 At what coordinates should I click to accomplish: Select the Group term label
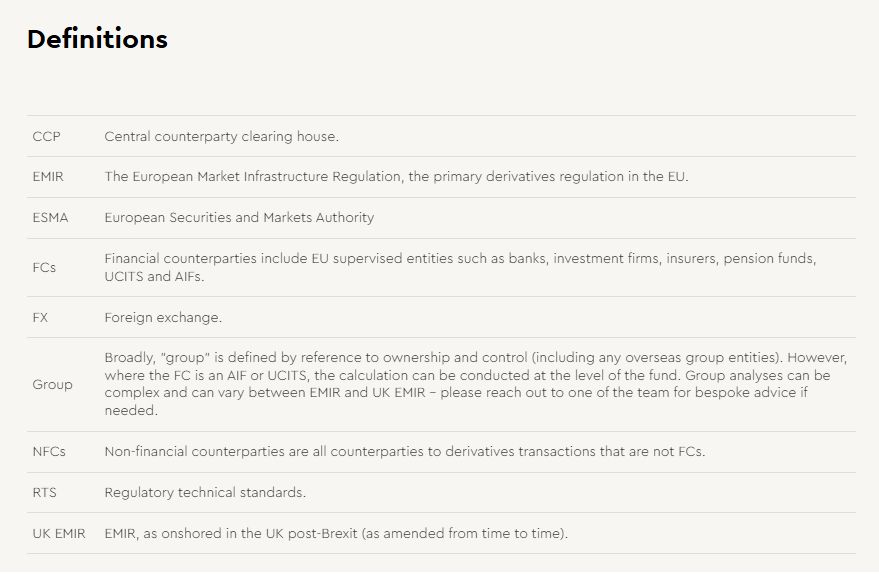click(52, 384)
